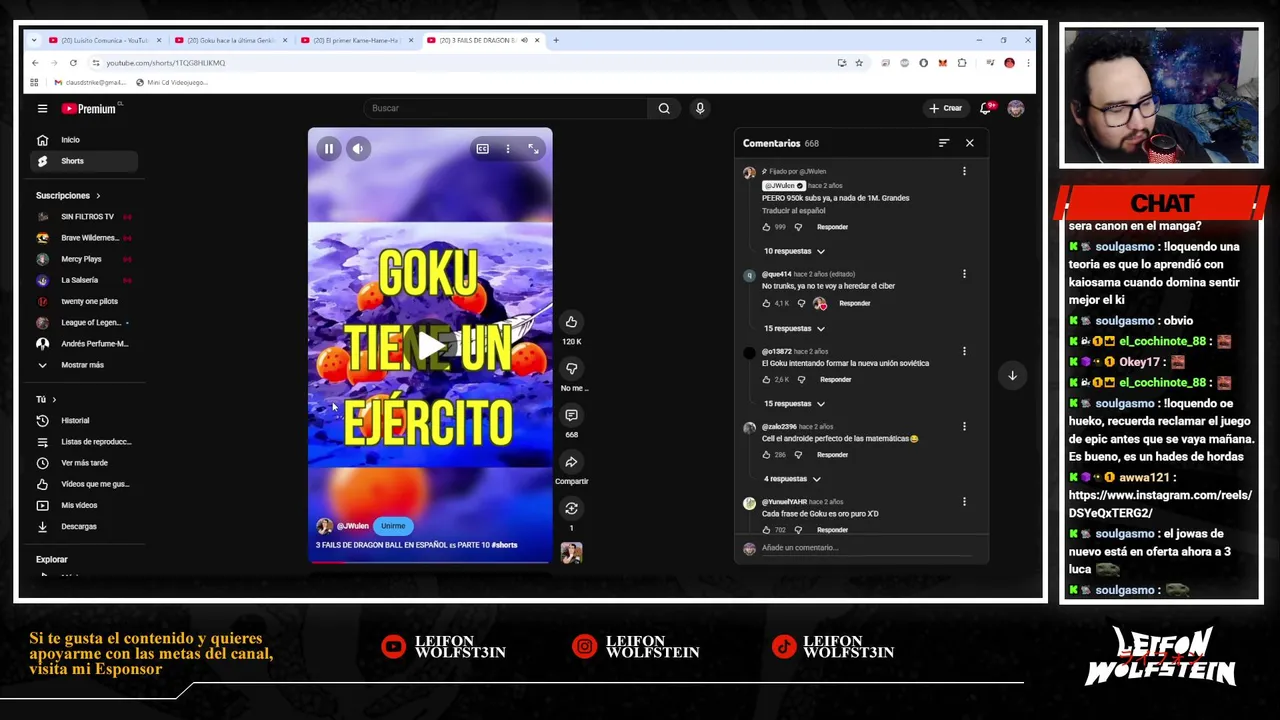Click Responder on @que414 comment
This screenshot has height=720, width=1280.
pos(854,303)
